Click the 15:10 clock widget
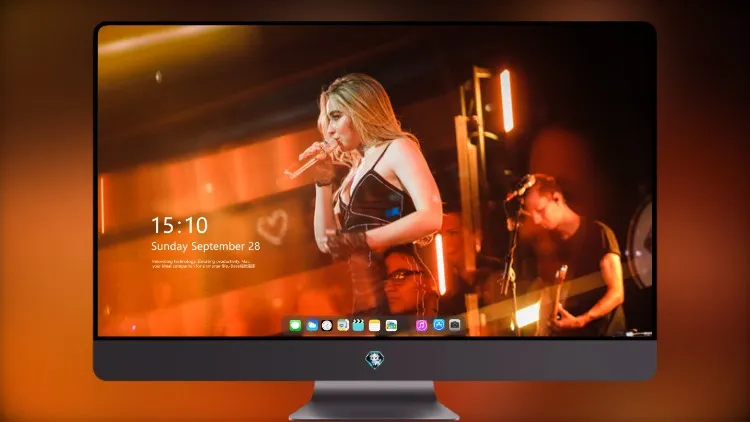Image resolution: width=750 pixels, height=422 pixels. tap(180, 225)
